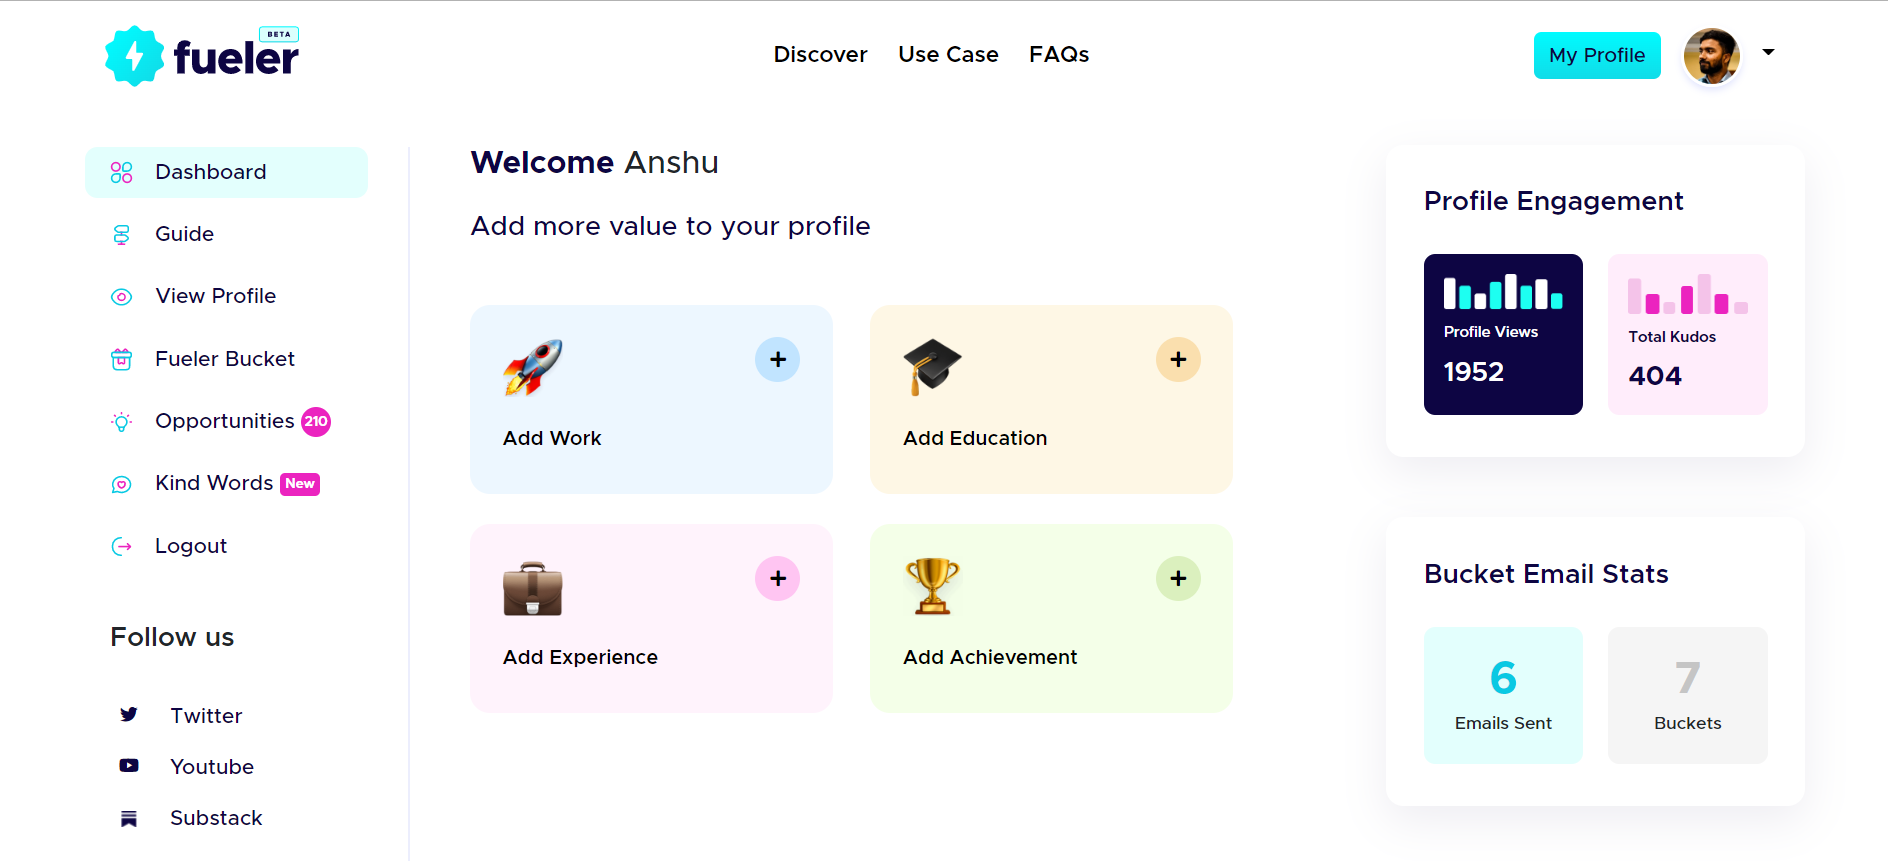Click the Youtube play icon

click(129, 766)
